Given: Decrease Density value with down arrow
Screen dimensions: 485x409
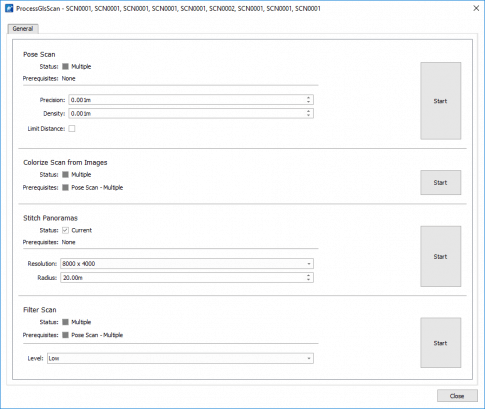Looking at the screenshot, I should click(x=308, y=116).
